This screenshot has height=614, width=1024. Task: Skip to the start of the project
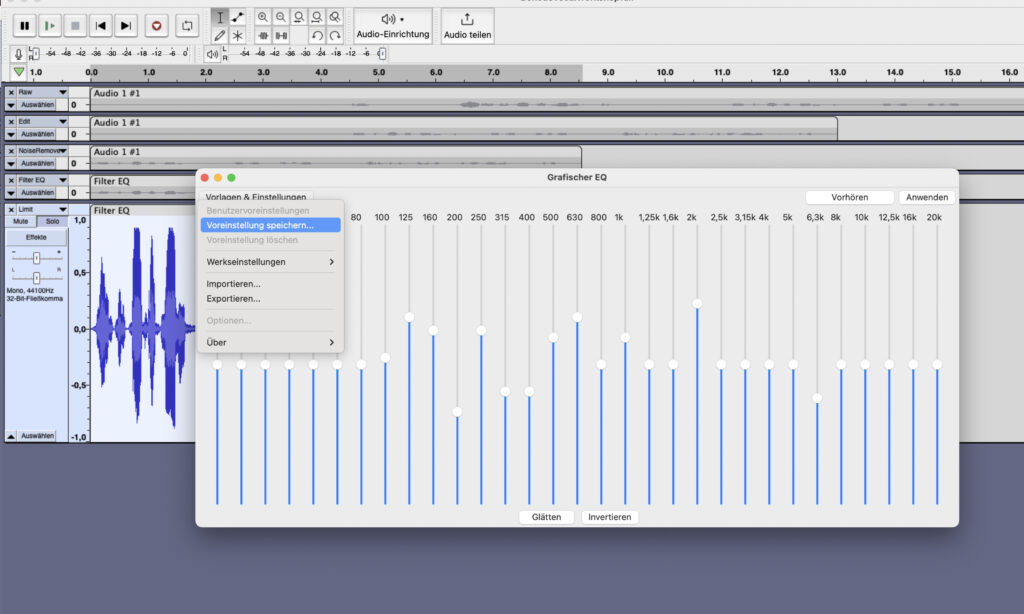[101, 25]
